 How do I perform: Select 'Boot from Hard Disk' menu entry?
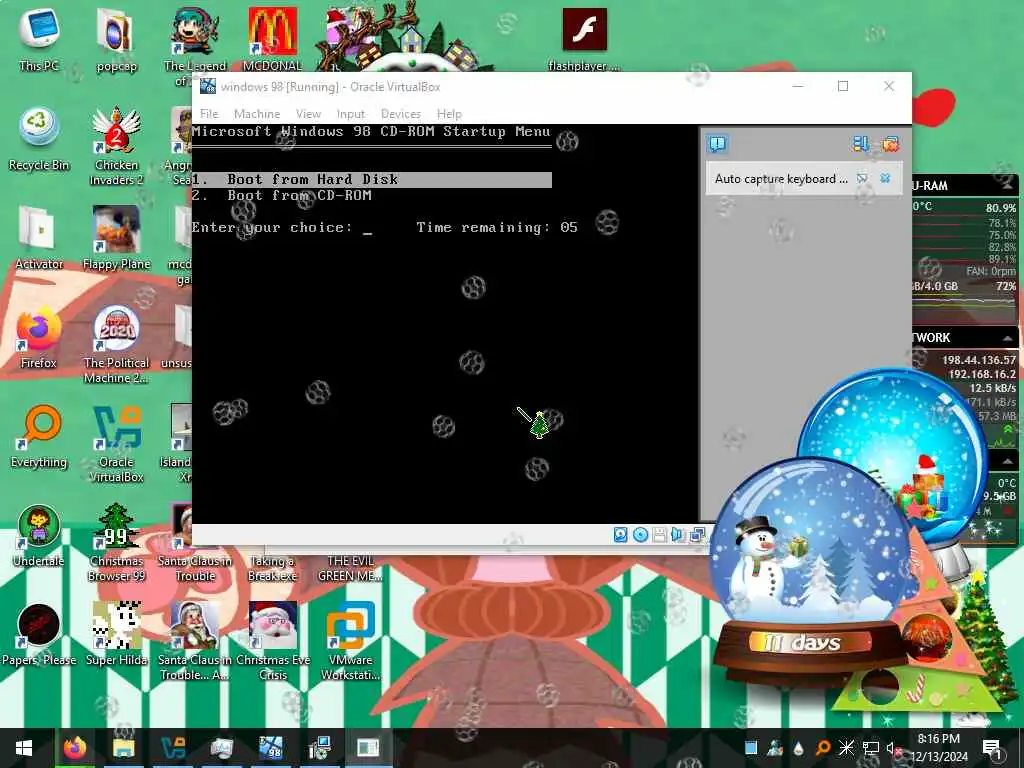coord(372,180)
